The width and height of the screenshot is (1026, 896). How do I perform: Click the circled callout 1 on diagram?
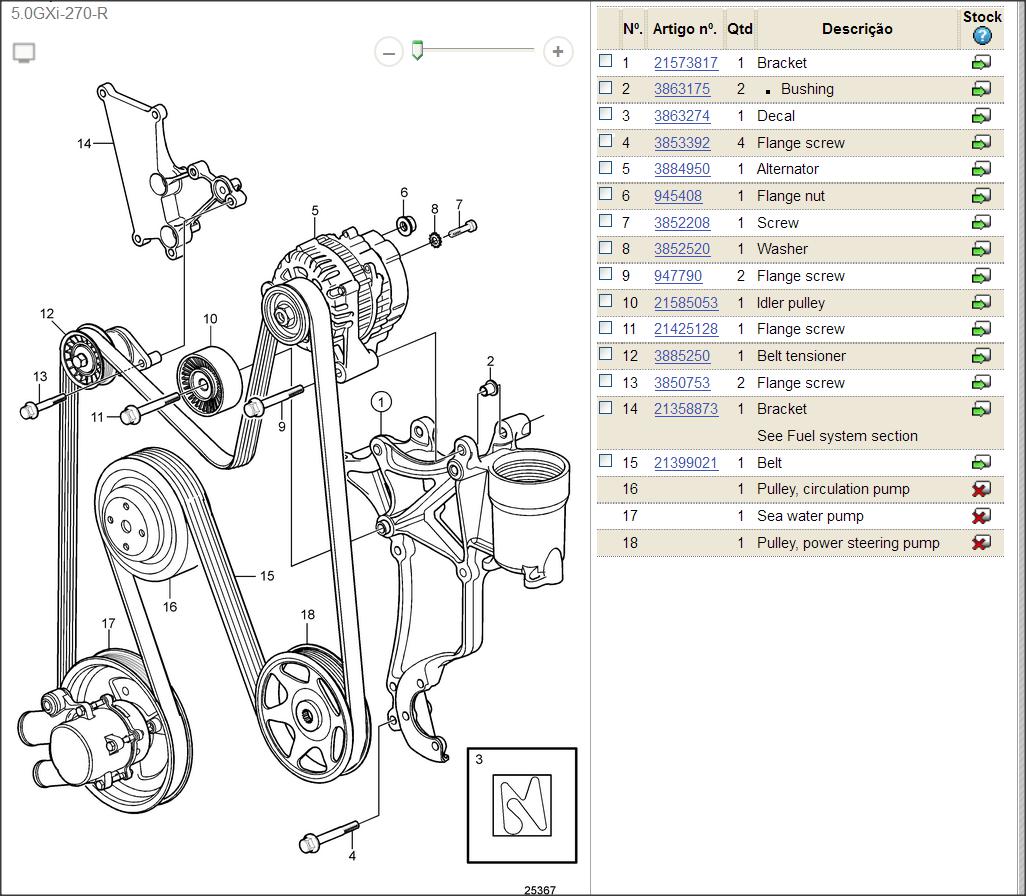tap(381, 402)
